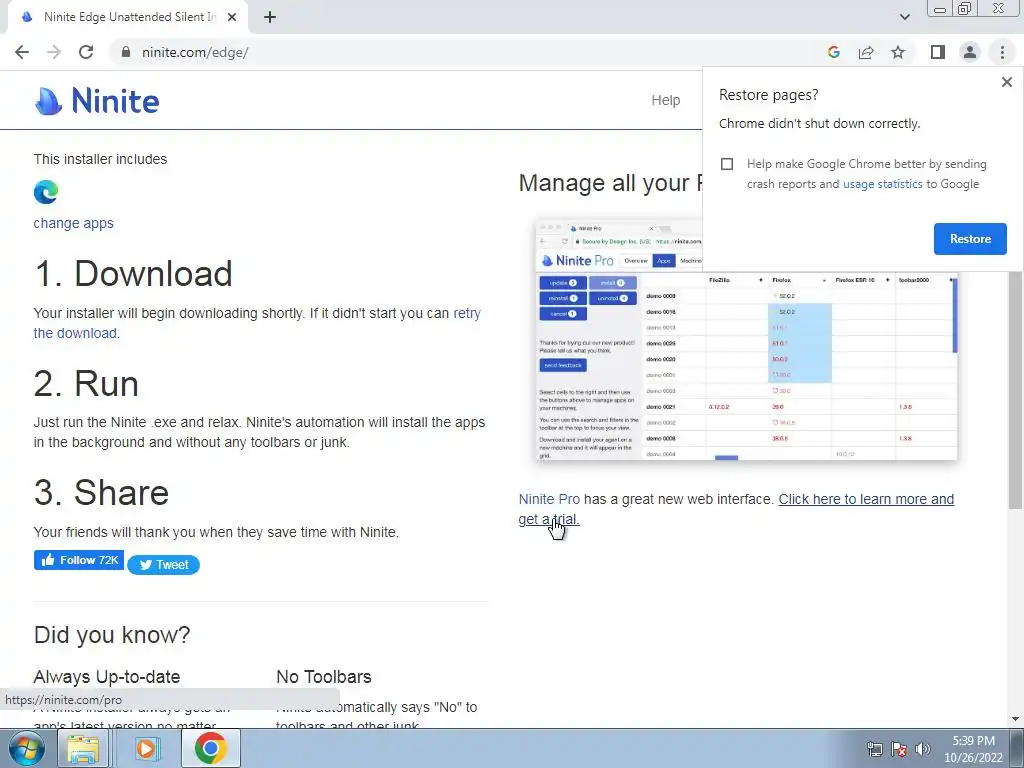Open the Chrome profile menu

(x=970, y=52)
